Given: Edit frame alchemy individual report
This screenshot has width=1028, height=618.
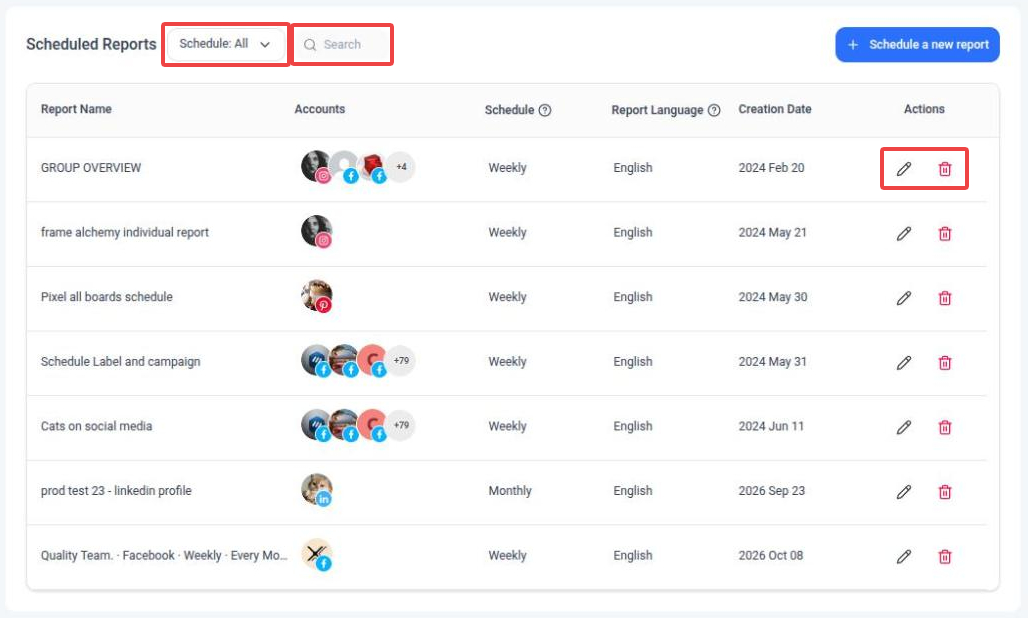Looking at the screenshot, I should pos(904,233).
